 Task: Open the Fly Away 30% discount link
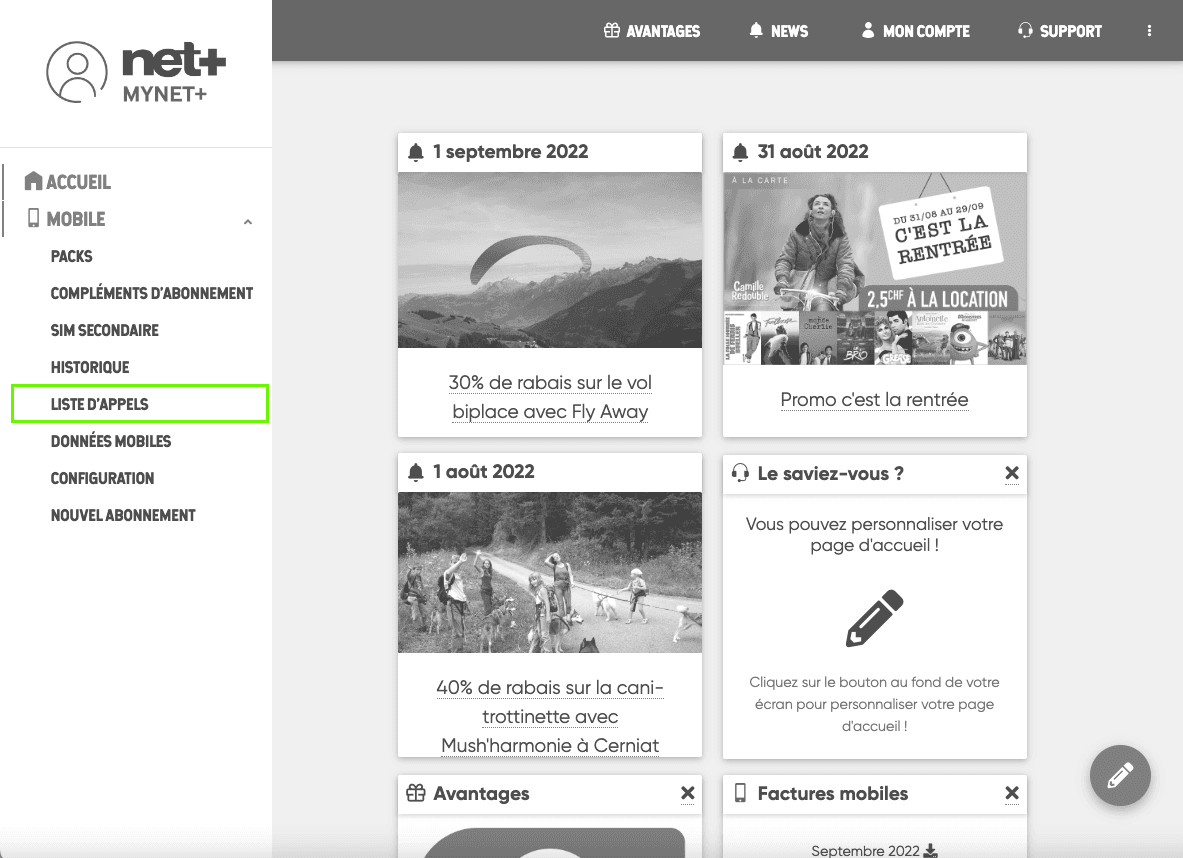550,397
